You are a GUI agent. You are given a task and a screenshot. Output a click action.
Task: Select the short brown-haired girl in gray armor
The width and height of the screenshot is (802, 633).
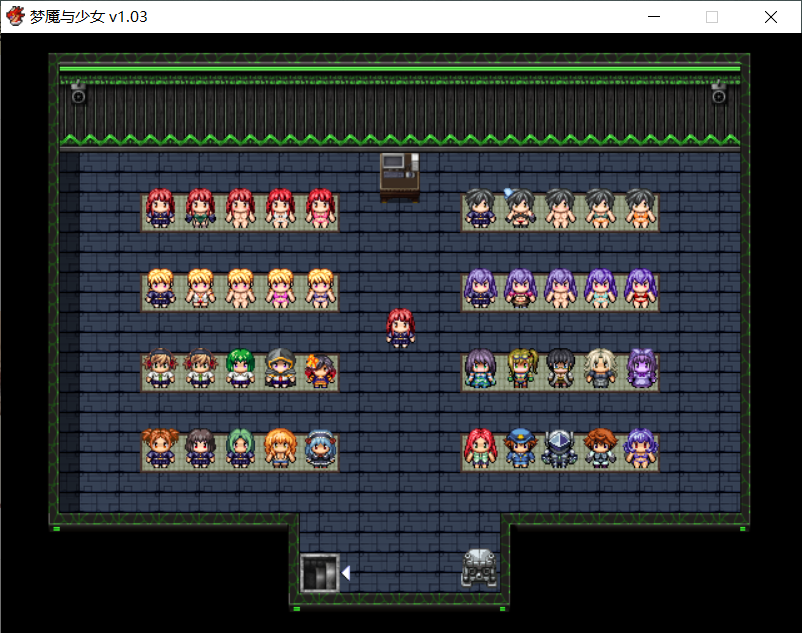[600, 448]
